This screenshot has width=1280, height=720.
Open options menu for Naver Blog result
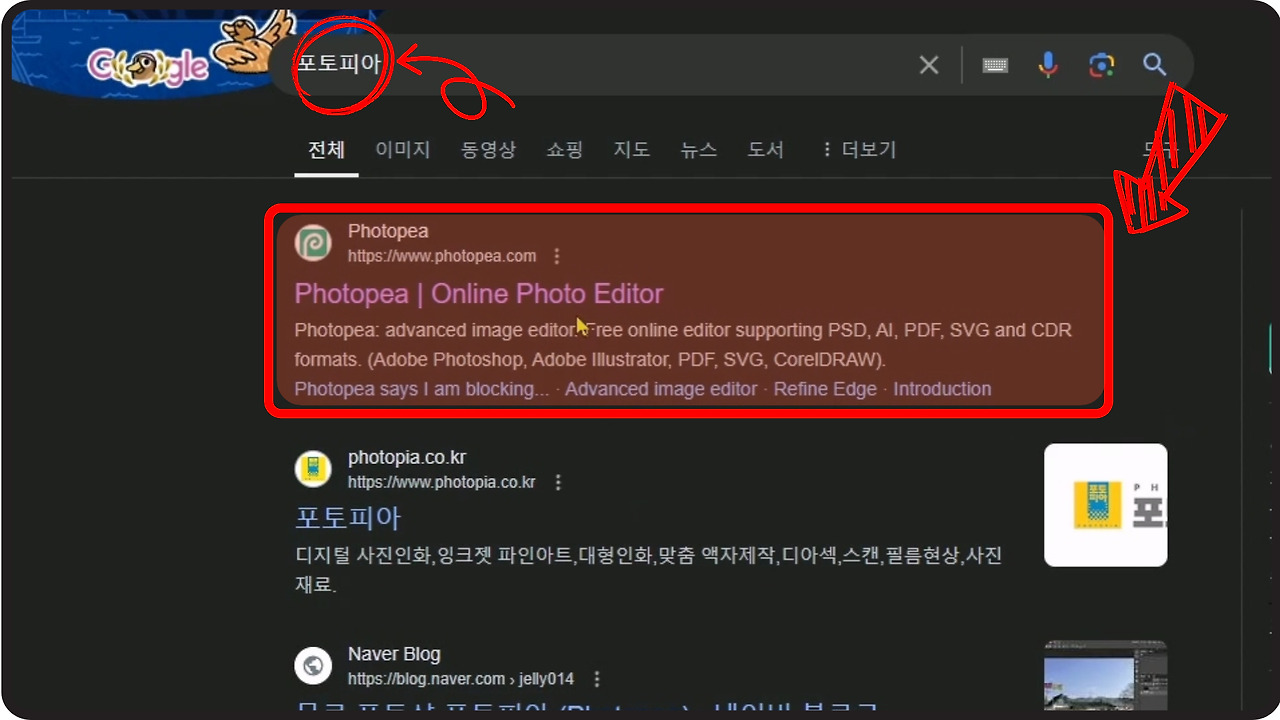coord(597,679)
